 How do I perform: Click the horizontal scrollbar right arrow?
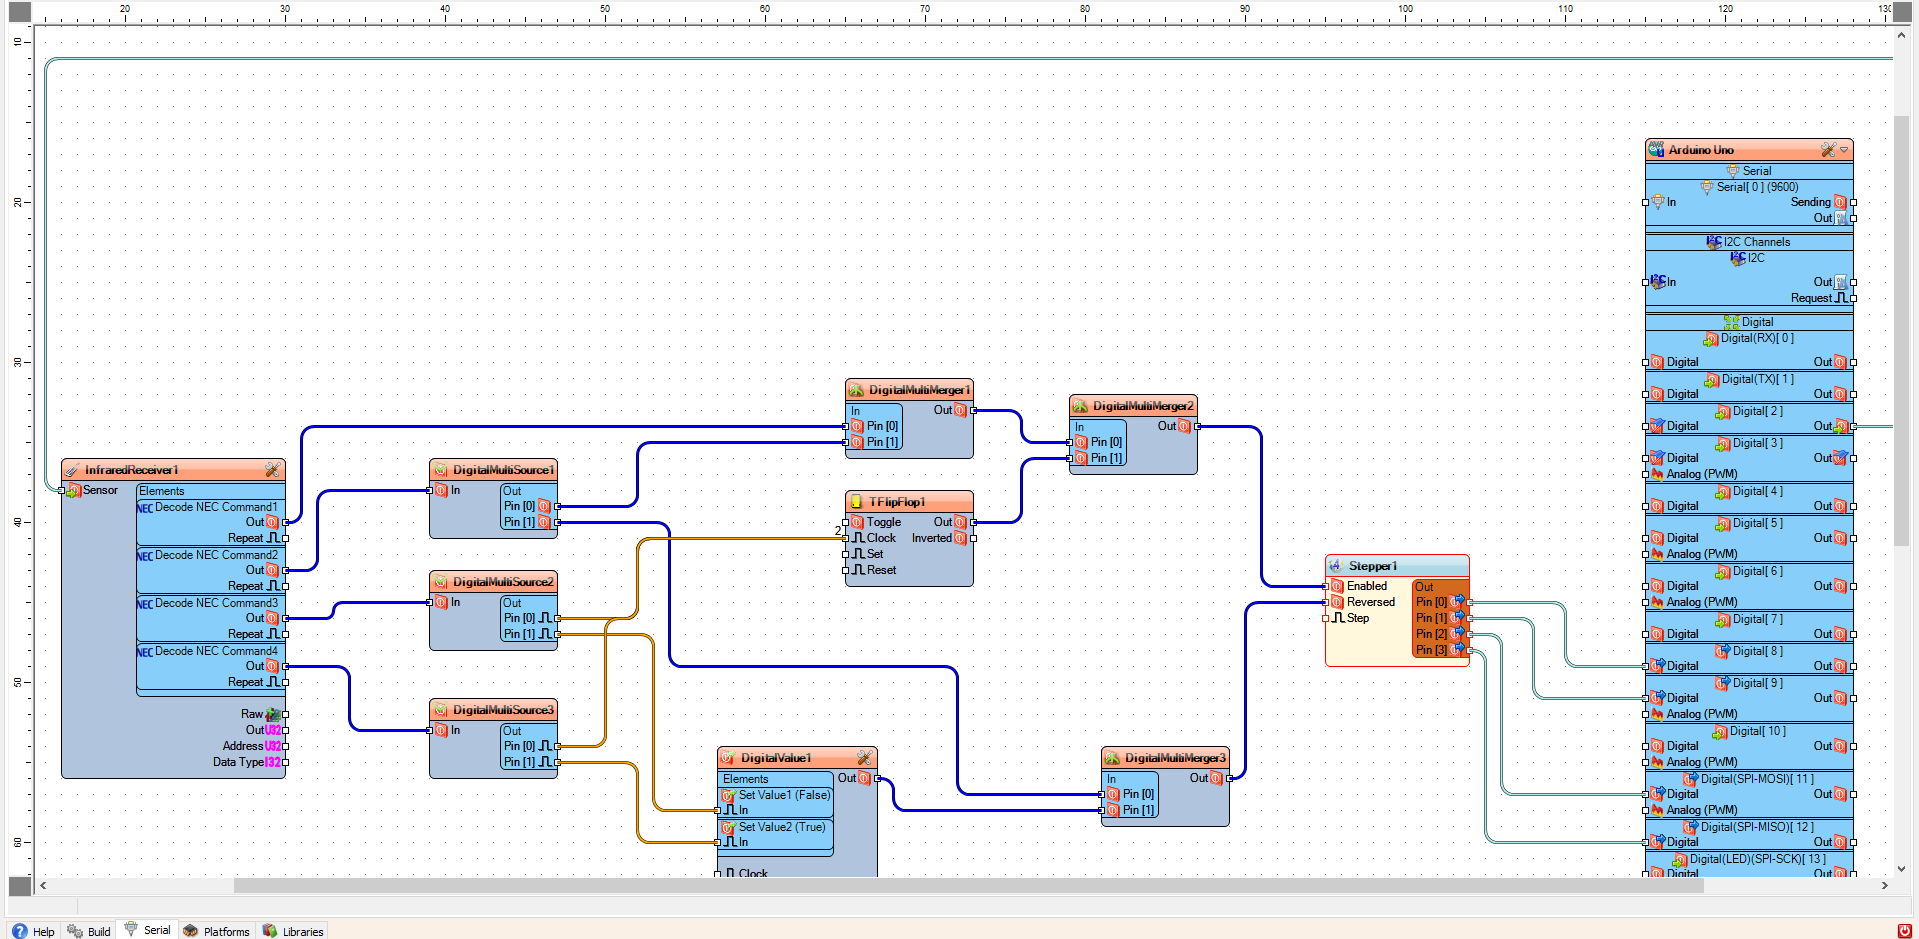tap(1885, 885)
